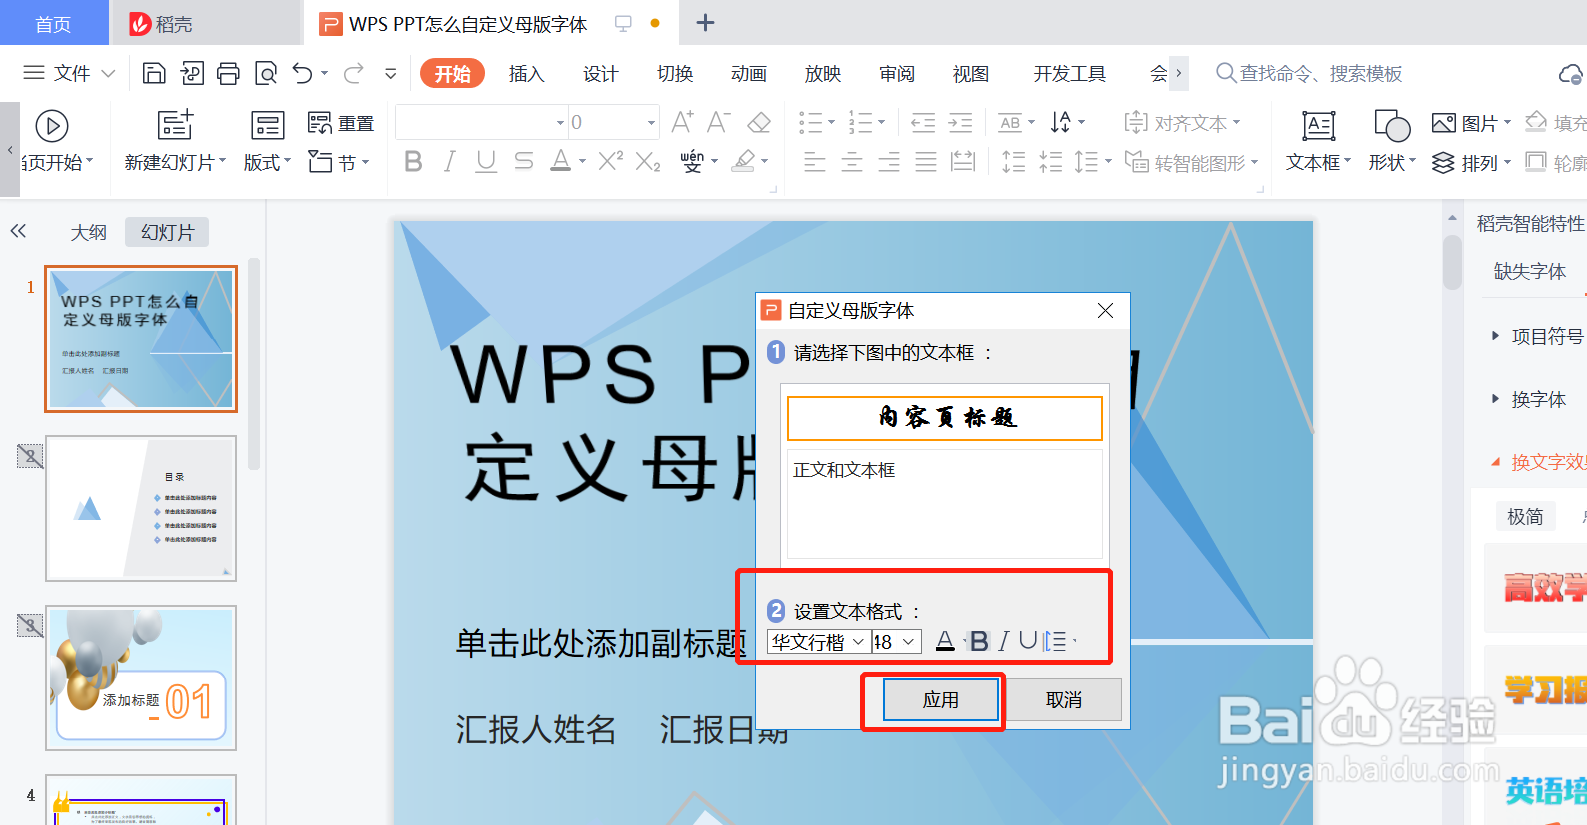This screenshot has width=1587, height=825.
Task: Open the 文本框 text box dropdown
Action: pyautogui.click(x=1318, y=162)
